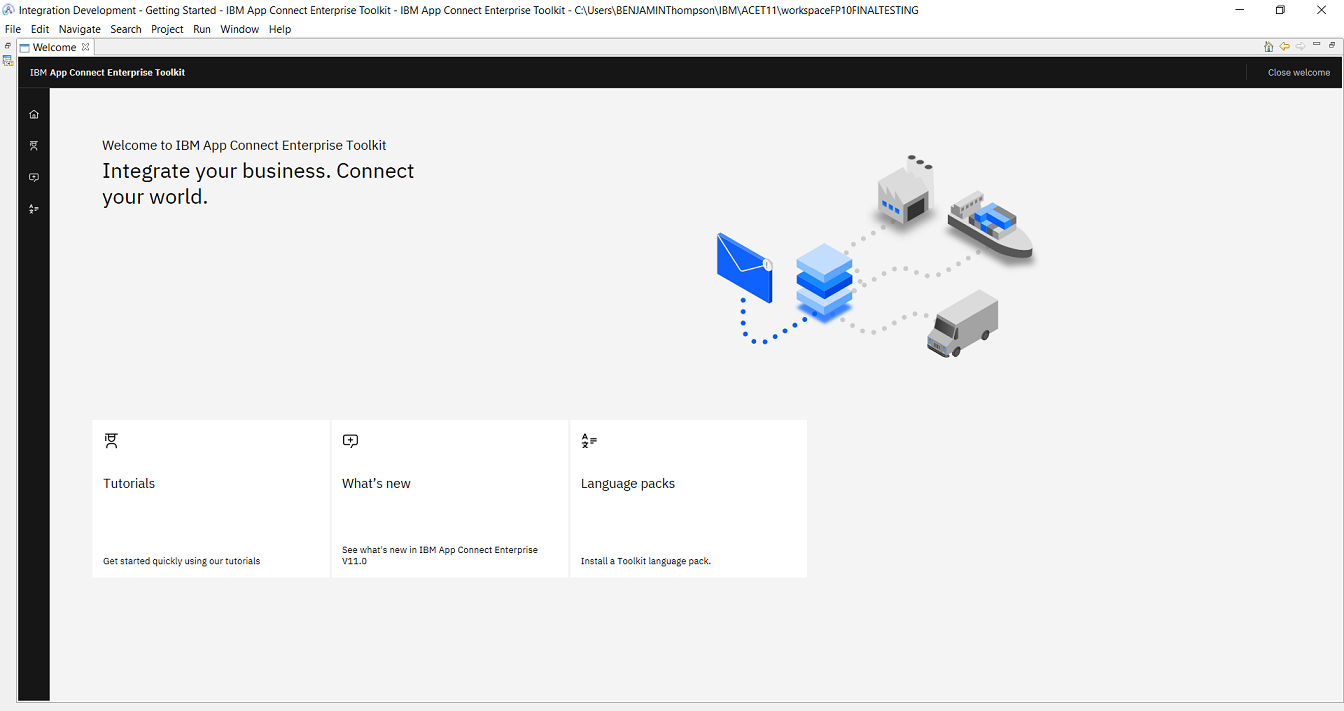
Task: Open the Search menu
Action: (x=126, y=29)
